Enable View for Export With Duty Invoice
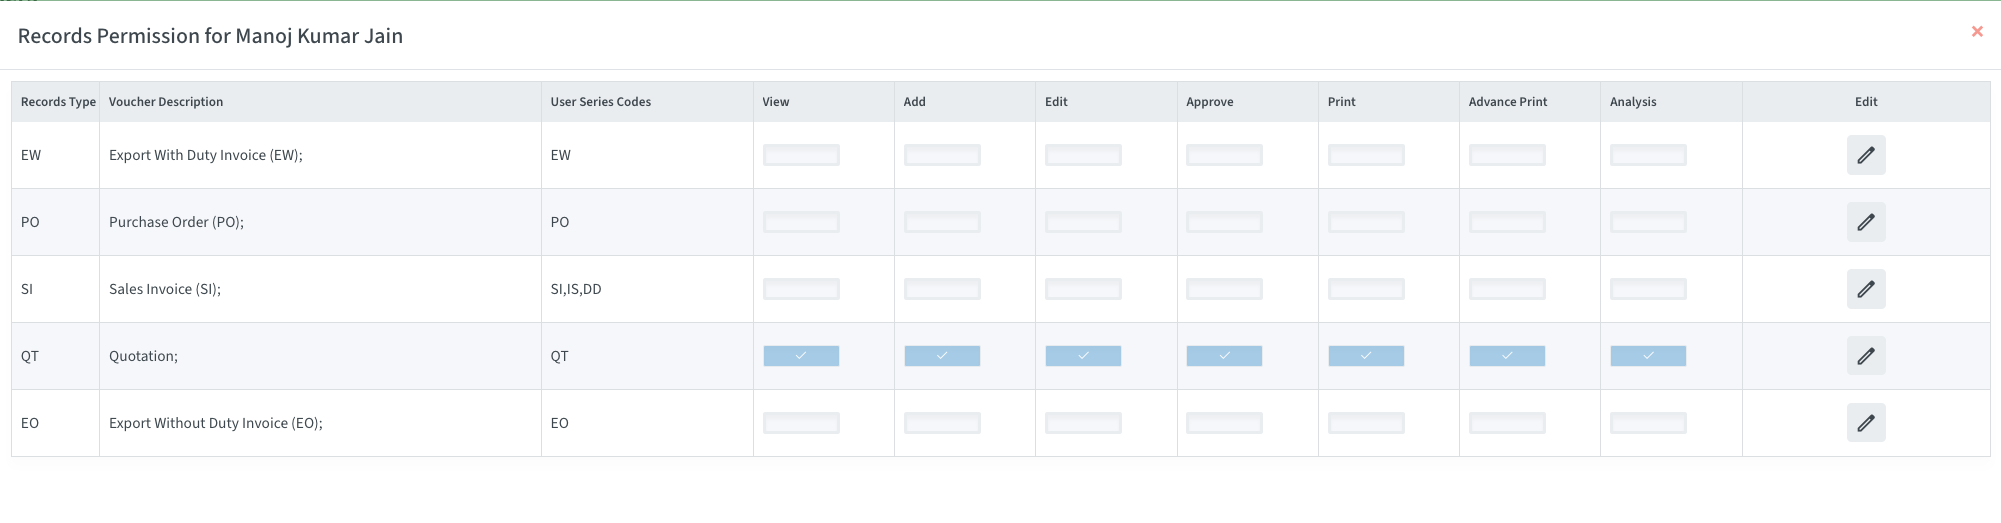 pyautogui.click(x=801, y=155)
